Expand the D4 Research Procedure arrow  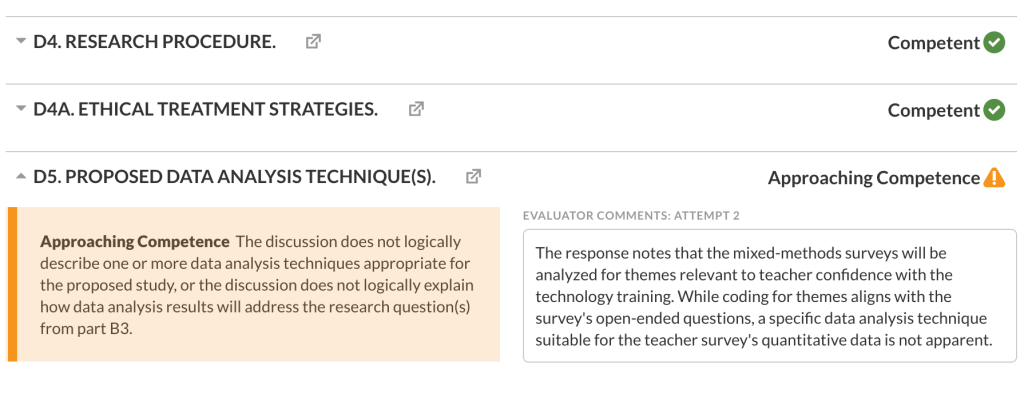[21, 42]
